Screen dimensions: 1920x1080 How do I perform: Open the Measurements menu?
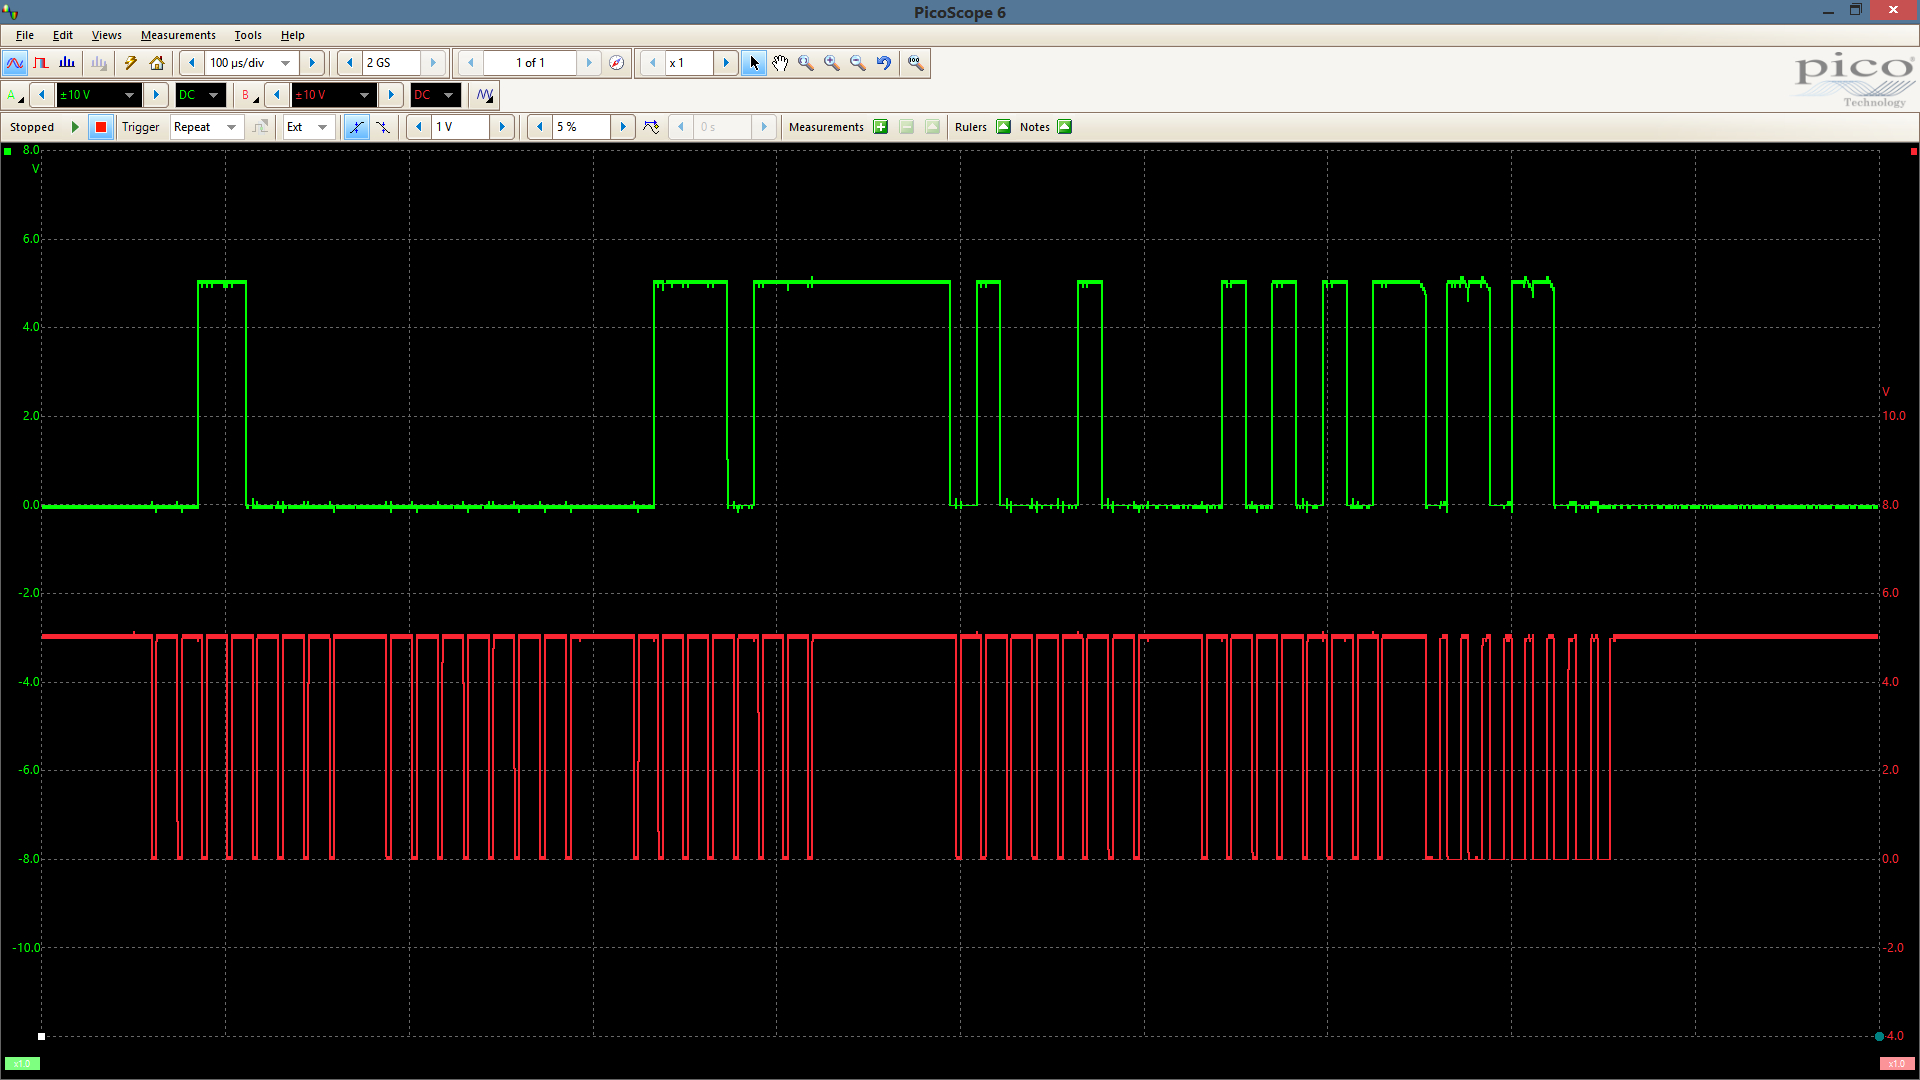(177, 35)
